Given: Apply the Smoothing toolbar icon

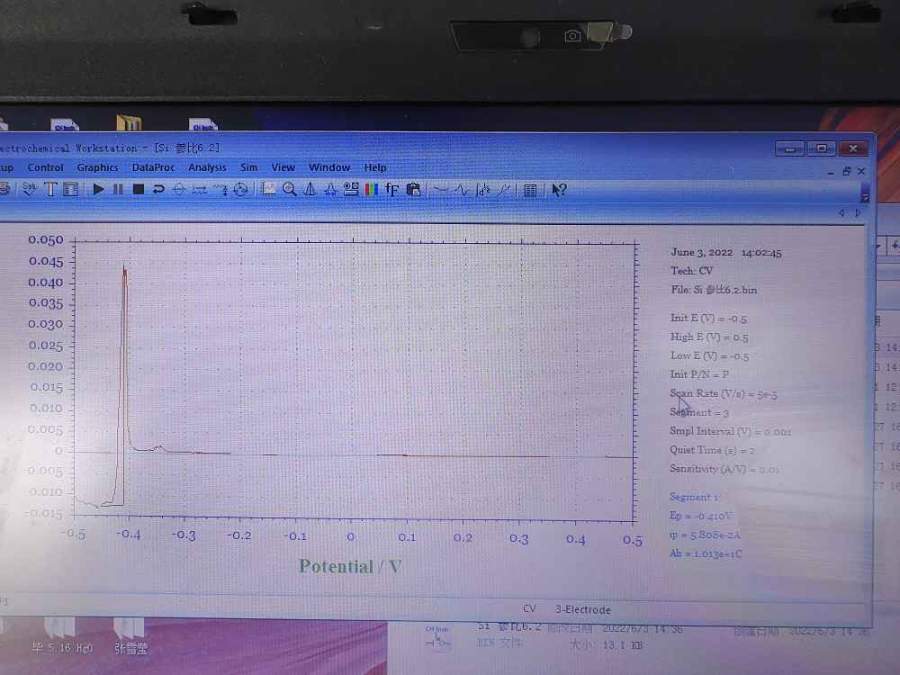Looking at the screenshot, I should click(441, 189).
